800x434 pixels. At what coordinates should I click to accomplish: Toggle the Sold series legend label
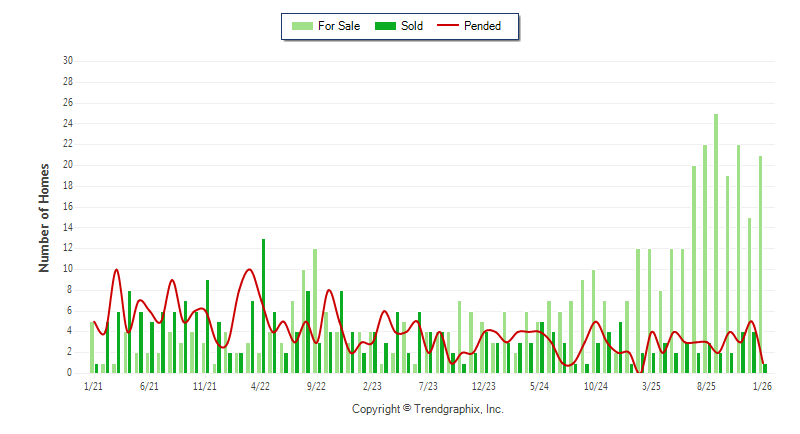tap(412, 26)
